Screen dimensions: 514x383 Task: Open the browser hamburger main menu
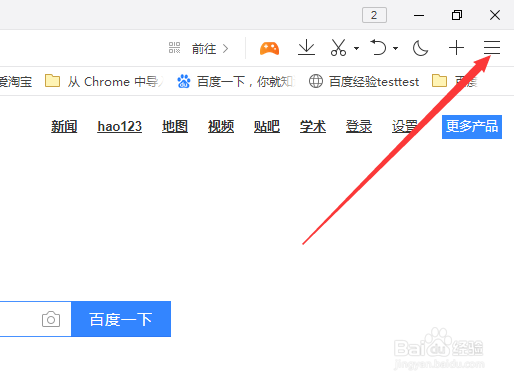[x=492, y=48]
